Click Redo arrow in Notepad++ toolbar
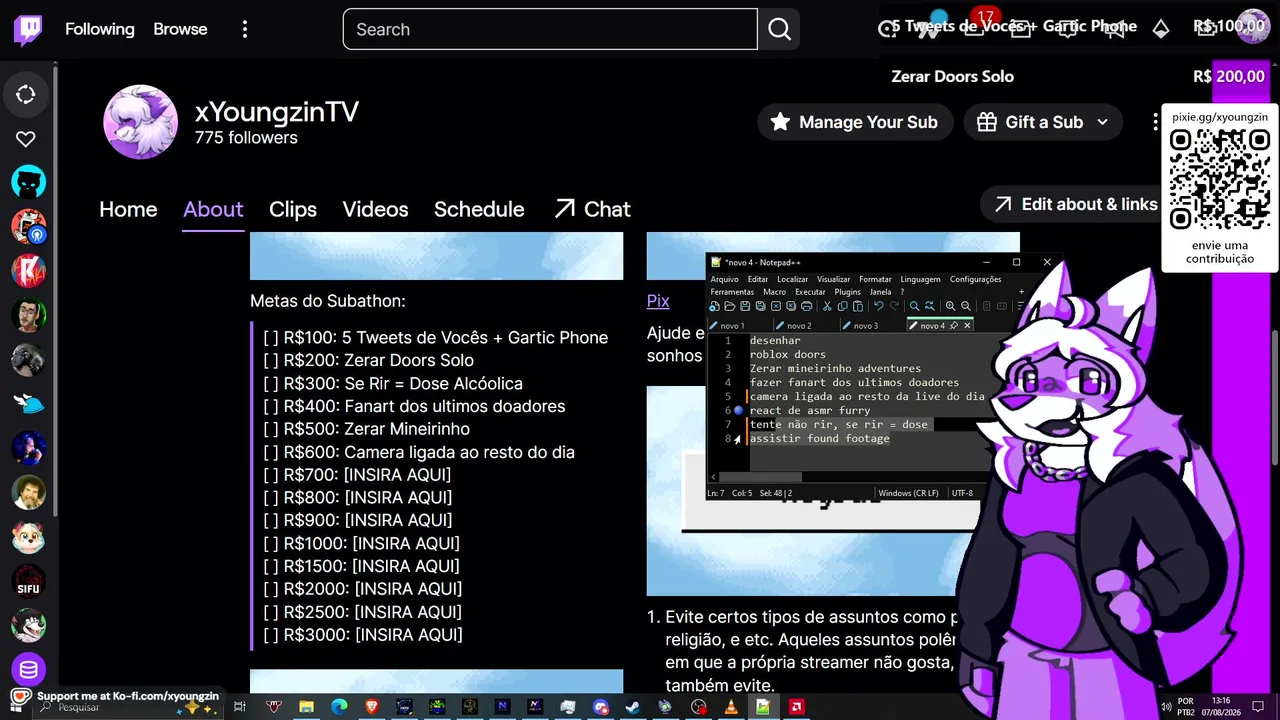The image size is (1280, 720). (x=893, y=306)
